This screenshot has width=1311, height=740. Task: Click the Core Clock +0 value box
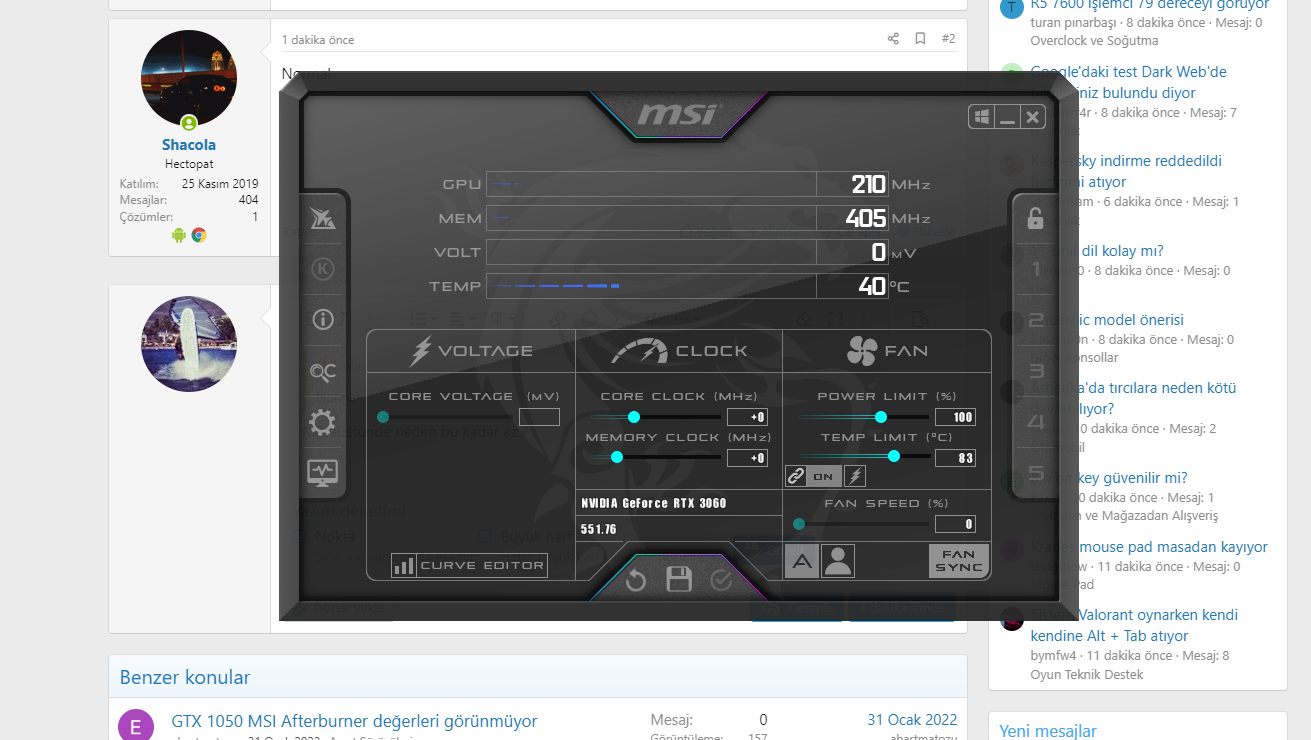point(747,417)
